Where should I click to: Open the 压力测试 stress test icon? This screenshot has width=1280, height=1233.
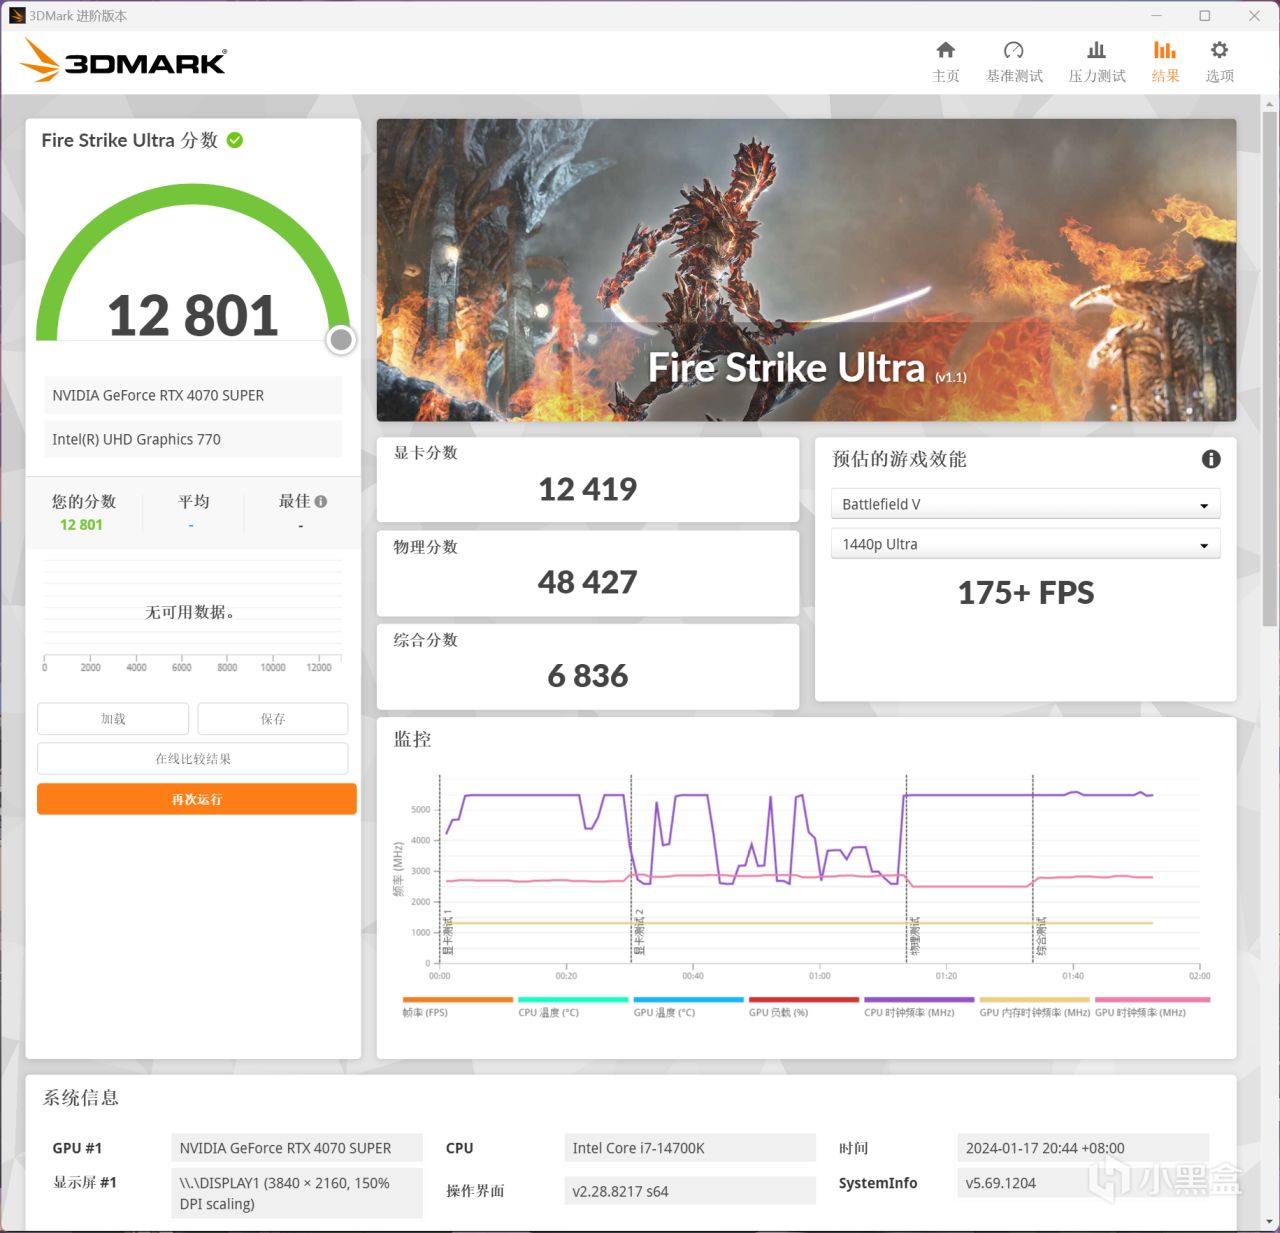(x=1096, y=60)
